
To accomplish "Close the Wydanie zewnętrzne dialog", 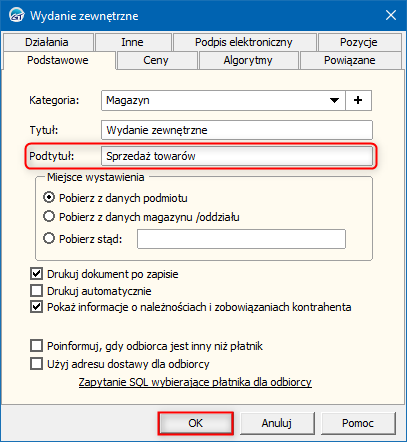I will pyautogui.click(x=391, y=15).
